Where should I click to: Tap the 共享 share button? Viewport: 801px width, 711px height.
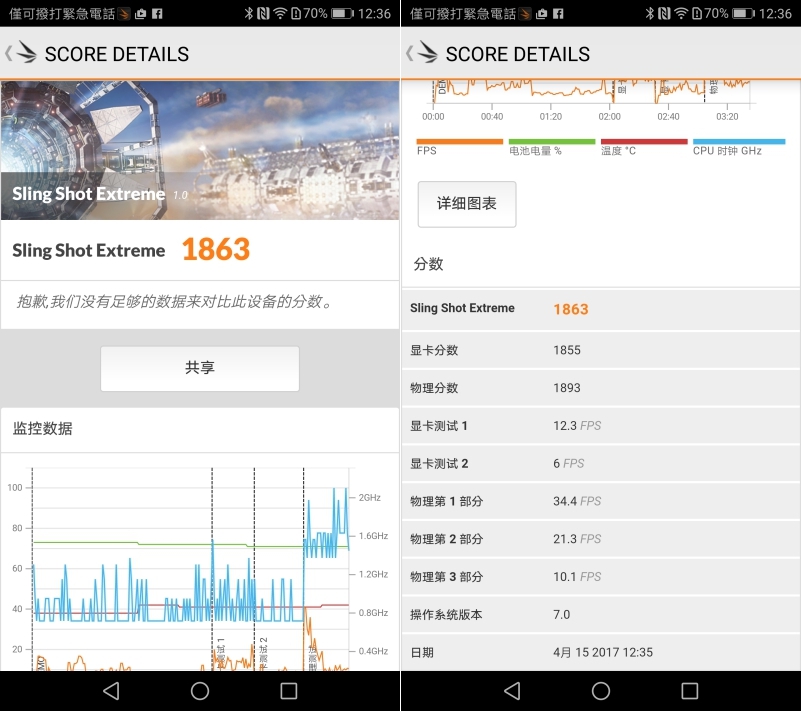[x=200, y=368]
